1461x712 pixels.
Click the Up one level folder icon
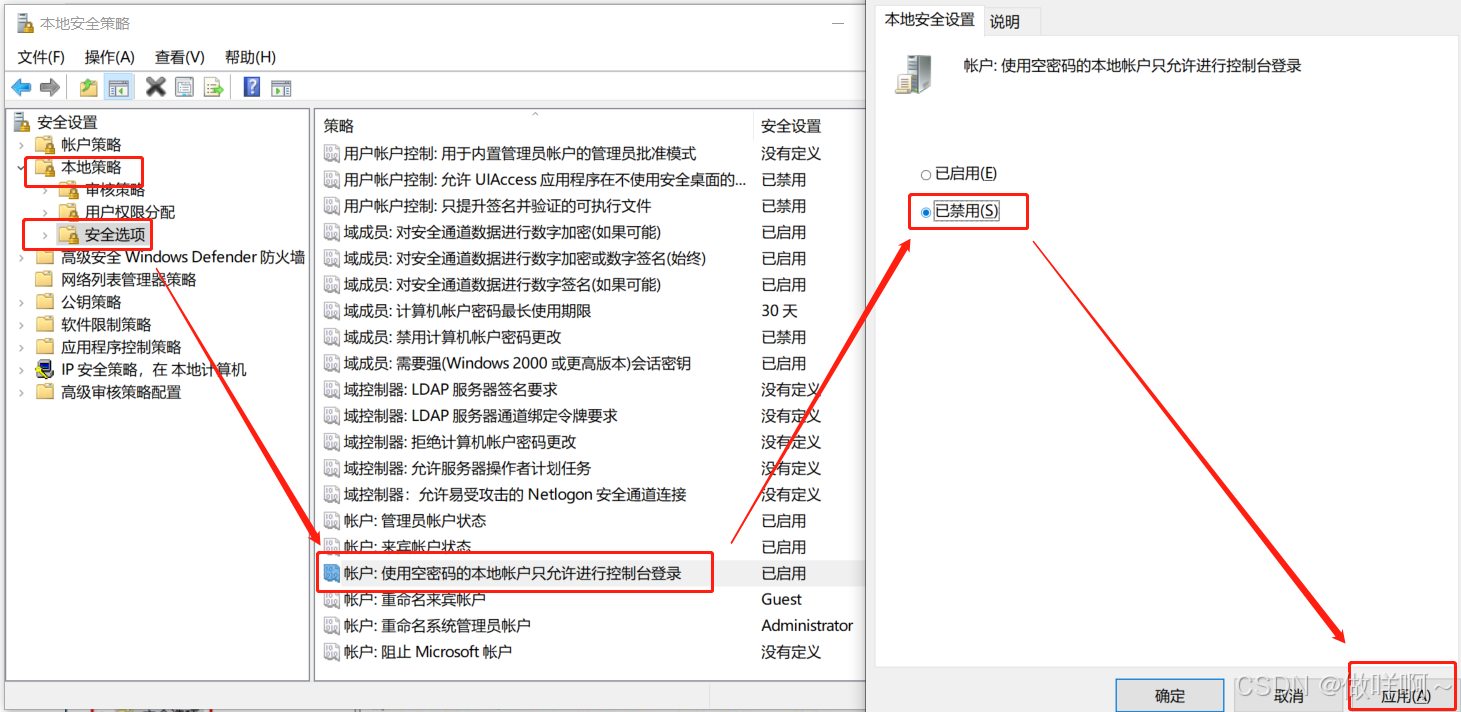pyautogui.click(x=89, y=88)
